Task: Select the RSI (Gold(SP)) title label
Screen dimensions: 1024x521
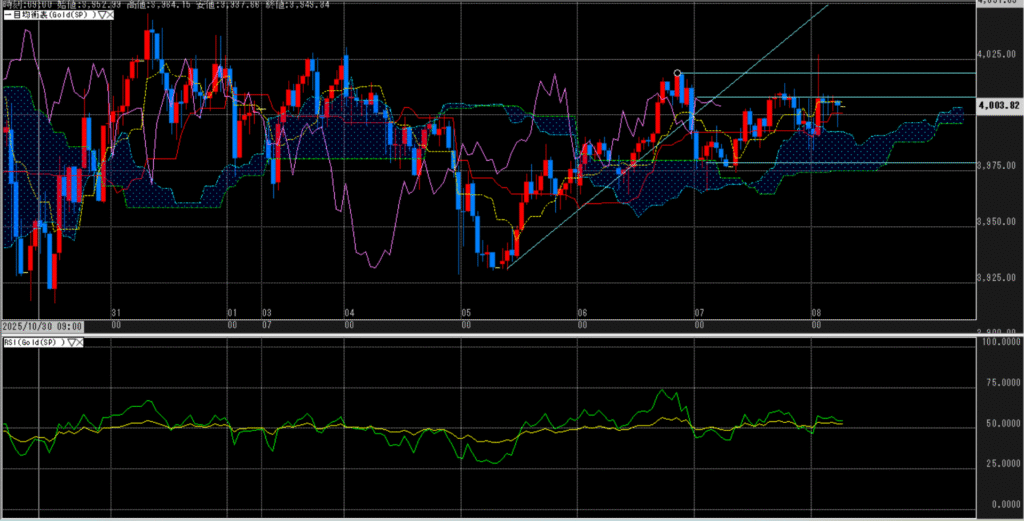Action: [32, 342]
